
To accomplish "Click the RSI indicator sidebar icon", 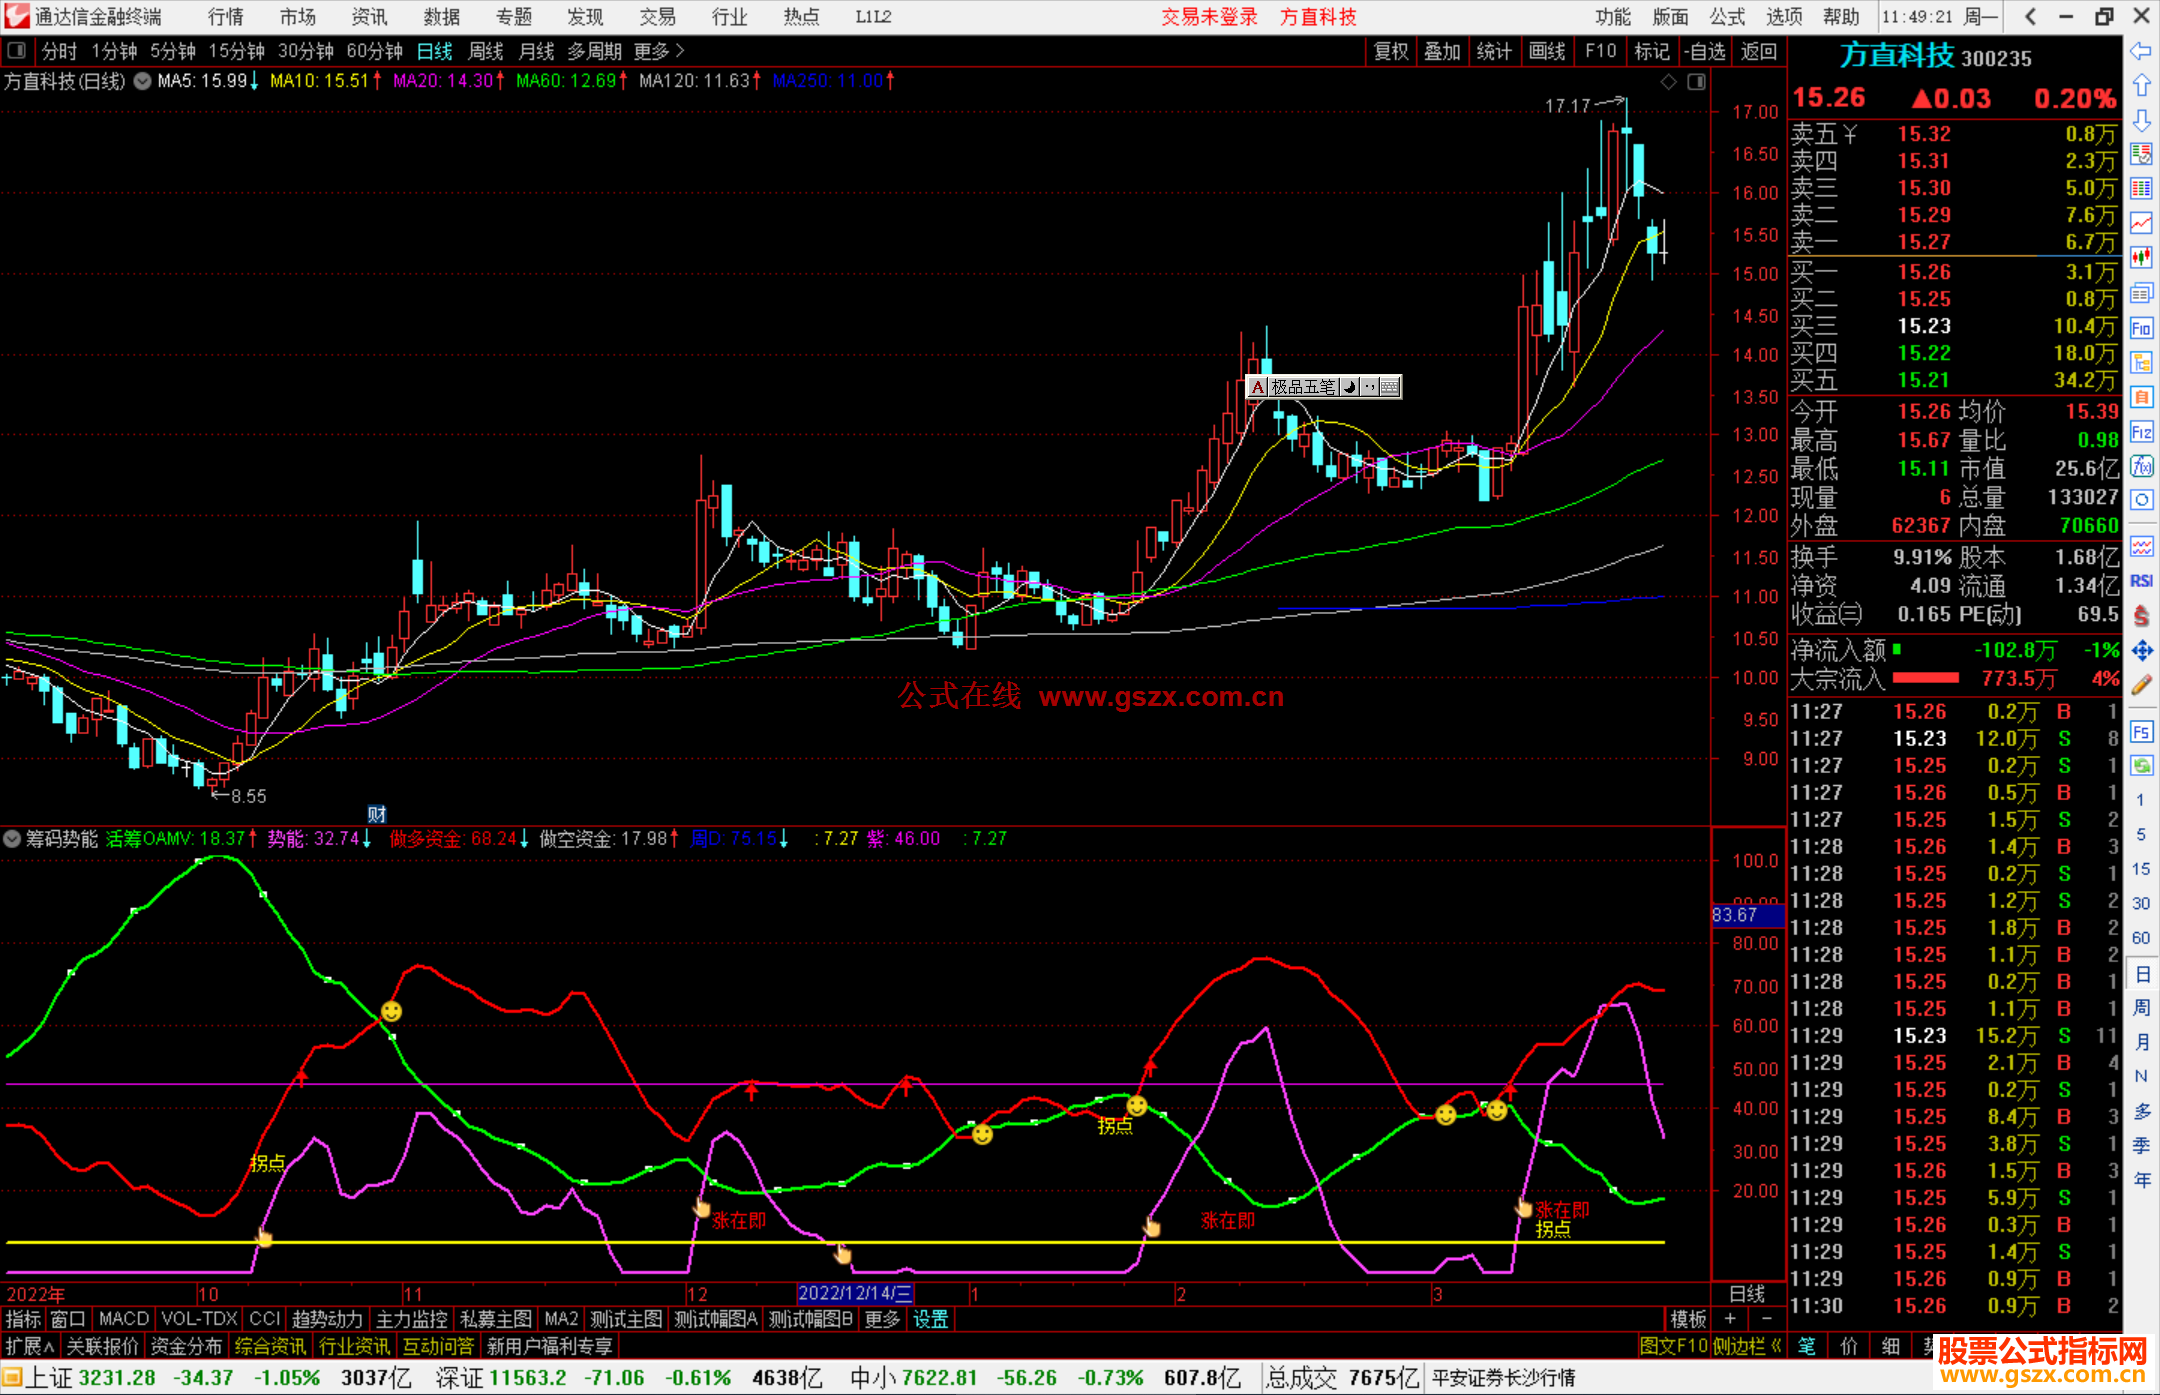I will (x=2141, y=581).
